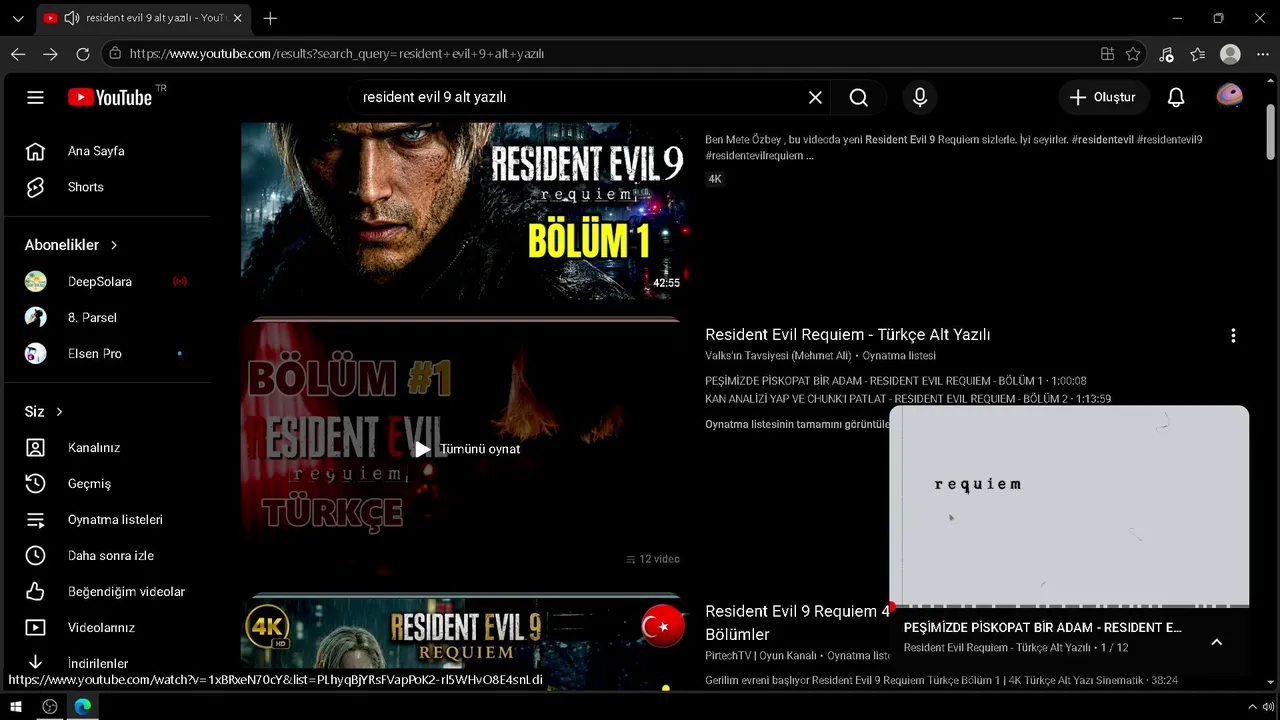This screenshot has width=1280, height=720.
Task: Open the PirtechTV 4K playlist thumbnail
Action: point(464,645)
